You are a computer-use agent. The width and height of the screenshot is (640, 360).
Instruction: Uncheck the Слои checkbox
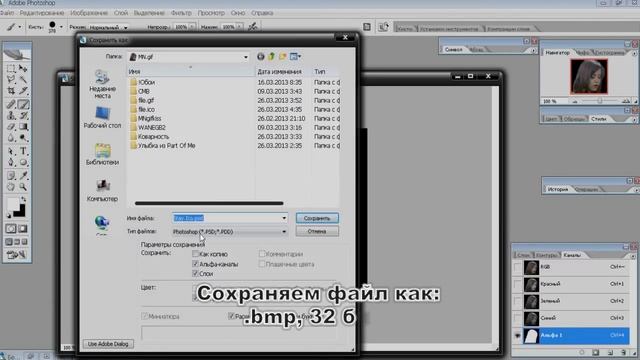[195, 273]
